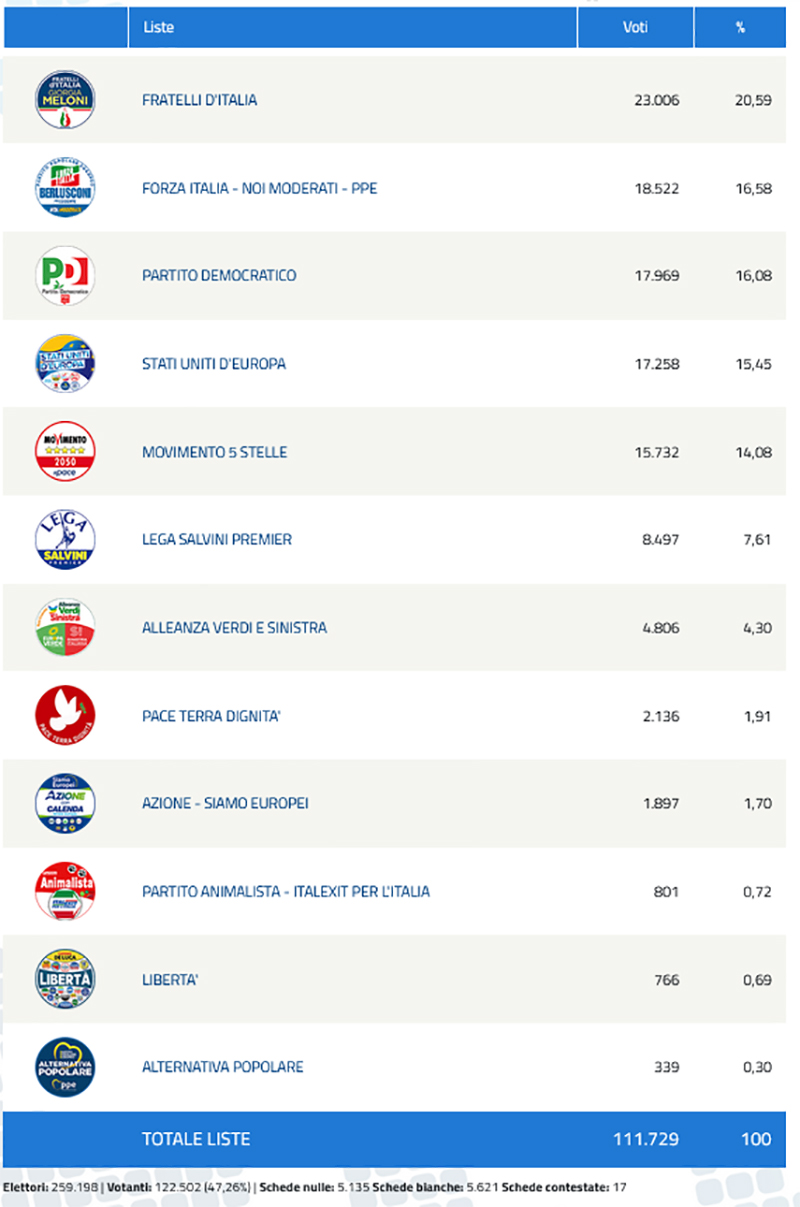Image resolution: width=800 pixels, height=1207 pixels.
Task: Open the MOVIMENTO 5 STELLE list name
Action: pos(214,452)
